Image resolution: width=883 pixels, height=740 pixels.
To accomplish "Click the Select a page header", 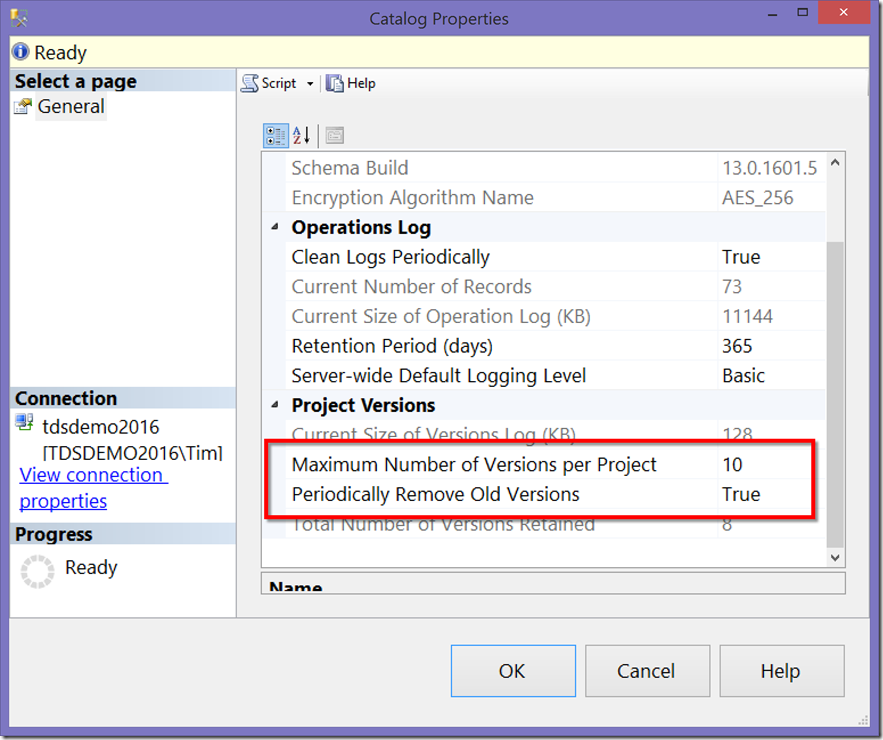I will [x=76, y=81].
